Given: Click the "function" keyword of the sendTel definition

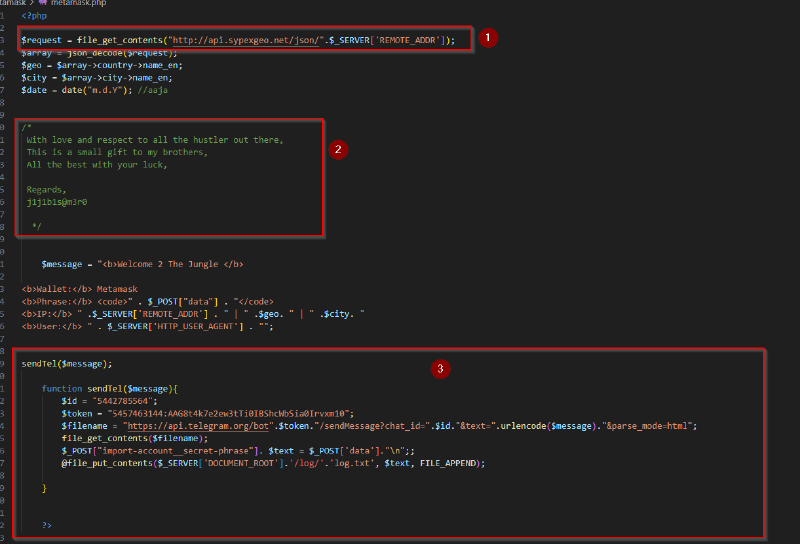Looking at the screenshot, I should (x=62, y=389).
